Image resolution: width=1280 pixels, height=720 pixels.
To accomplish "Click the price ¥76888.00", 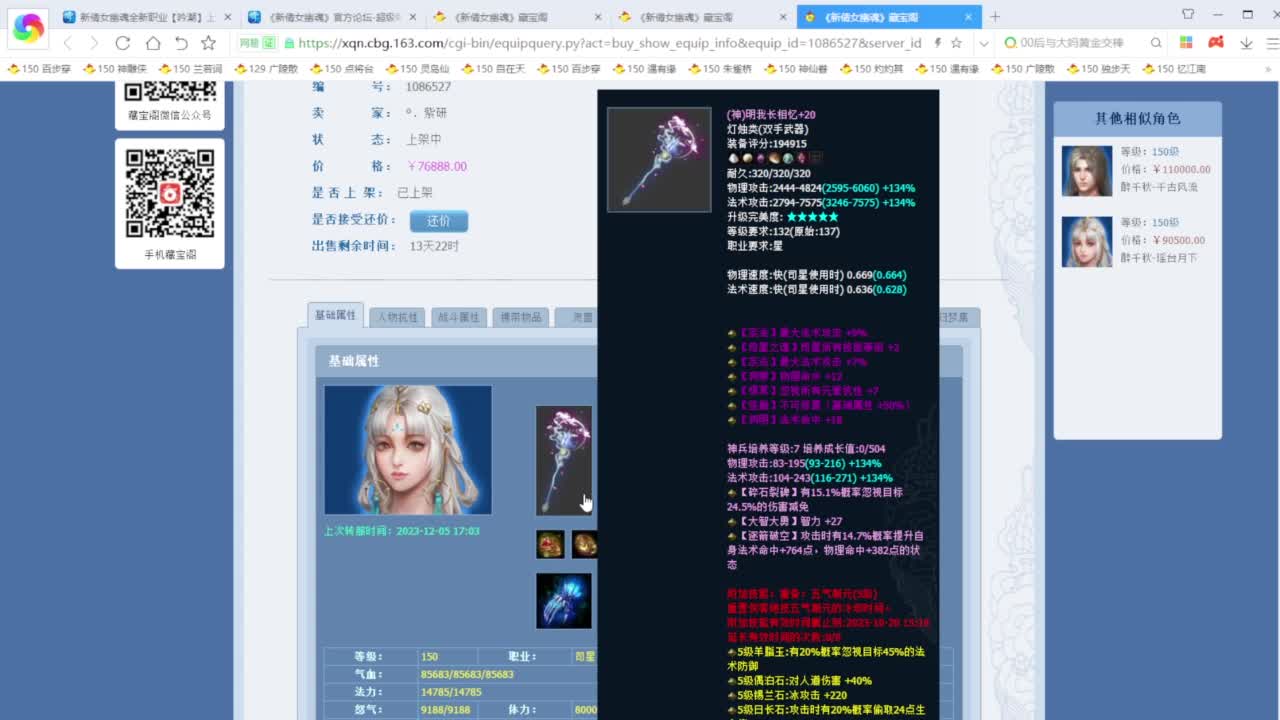I will pyautogui.click(x=437, y=166).
